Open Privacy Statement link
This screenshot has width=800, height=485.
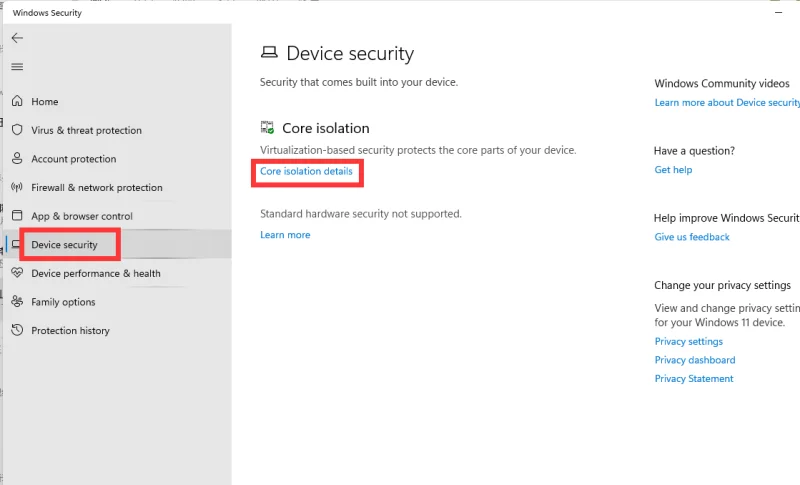(694, 378)
